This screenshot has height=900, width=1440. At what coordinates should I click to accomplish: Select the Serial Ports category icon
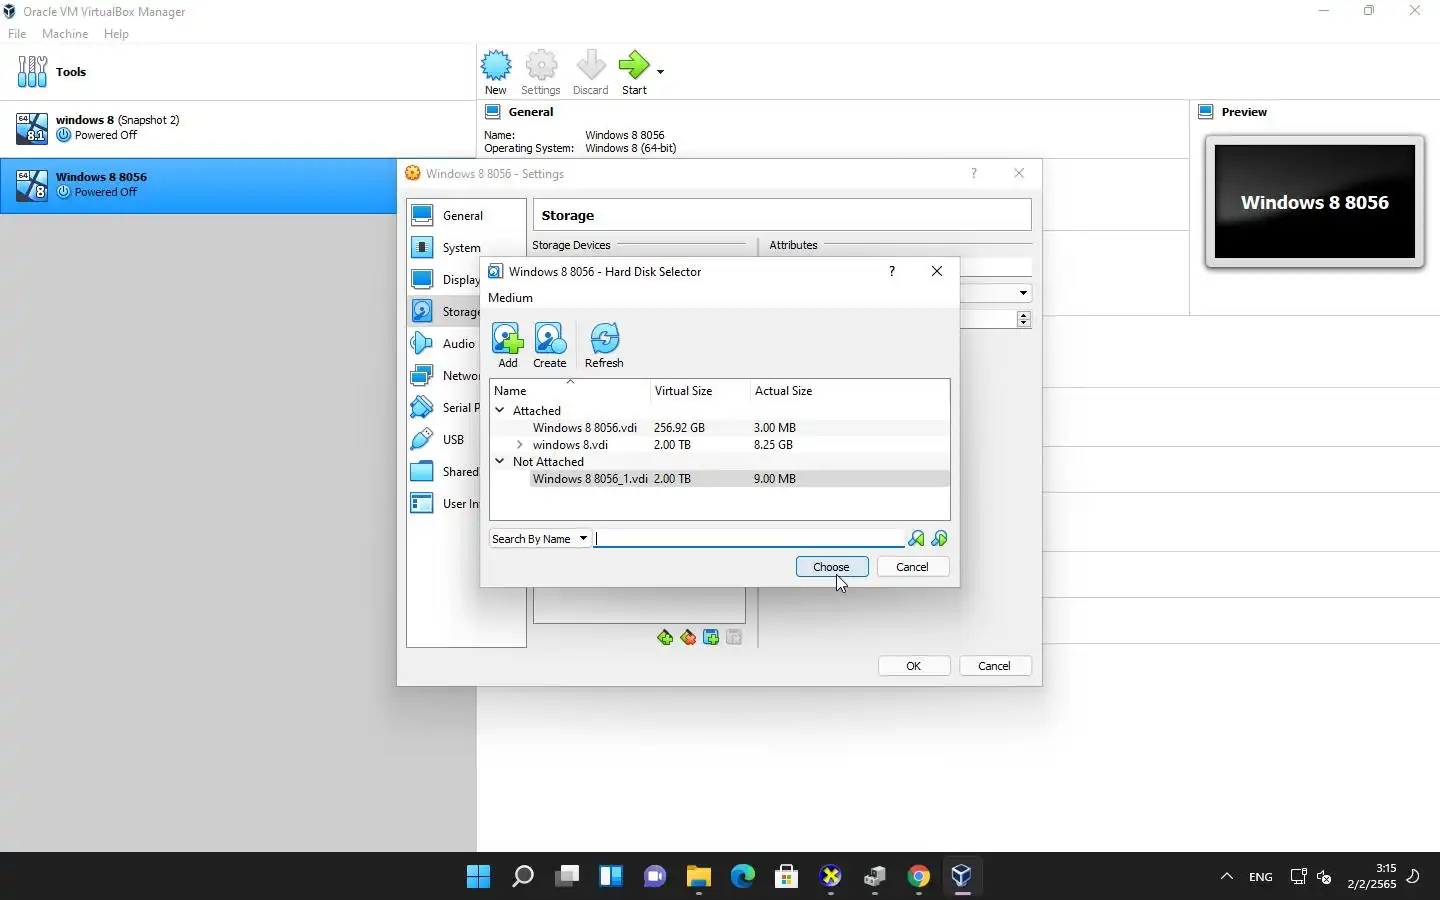click(422, 408)
